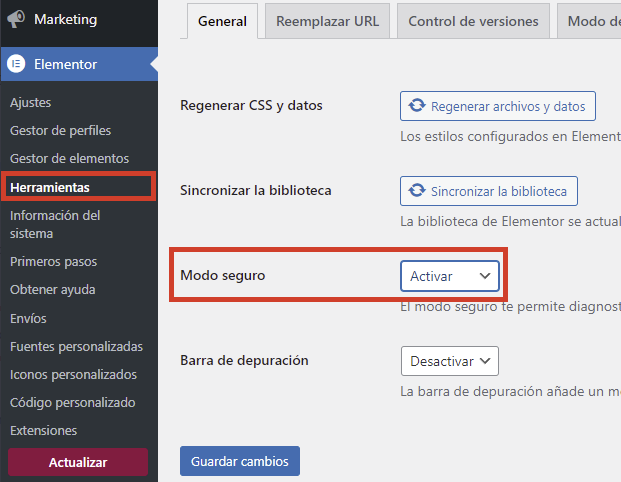
Task: Switch to the General tab
Action: tap(223, 21)
